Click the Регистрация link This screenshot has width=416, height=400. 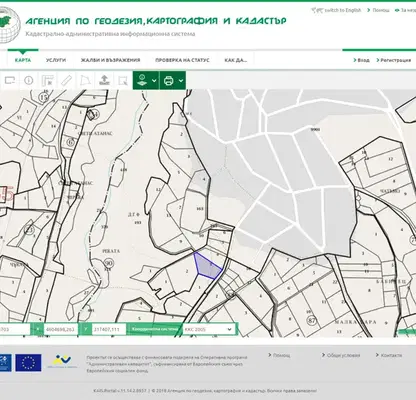pyautogui.click(x=394, y=60)
